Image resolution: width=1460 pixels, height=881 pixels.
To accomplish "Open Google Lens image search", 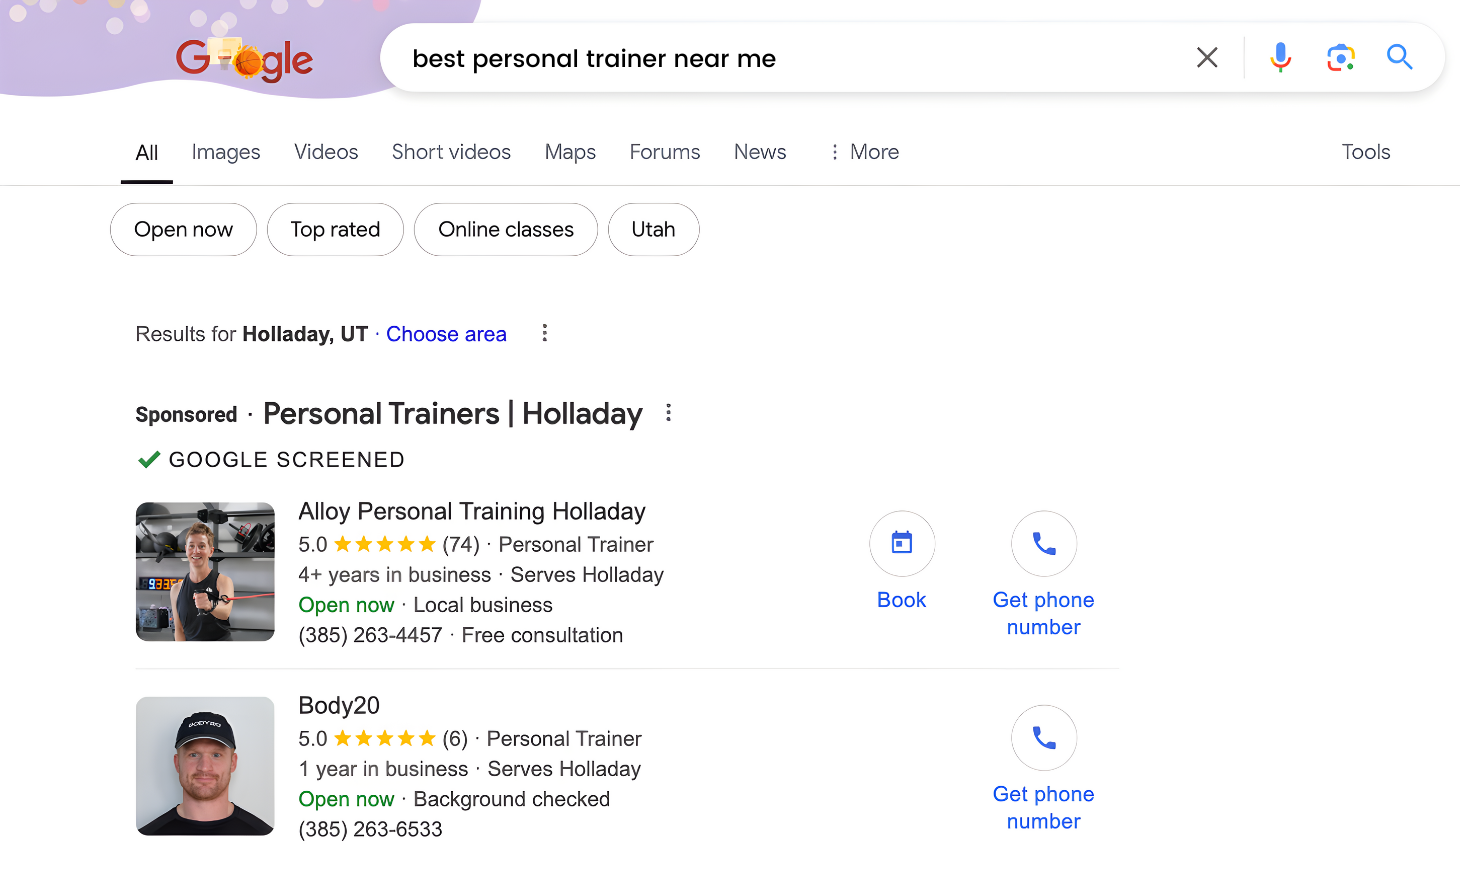I will (1340, 58).
